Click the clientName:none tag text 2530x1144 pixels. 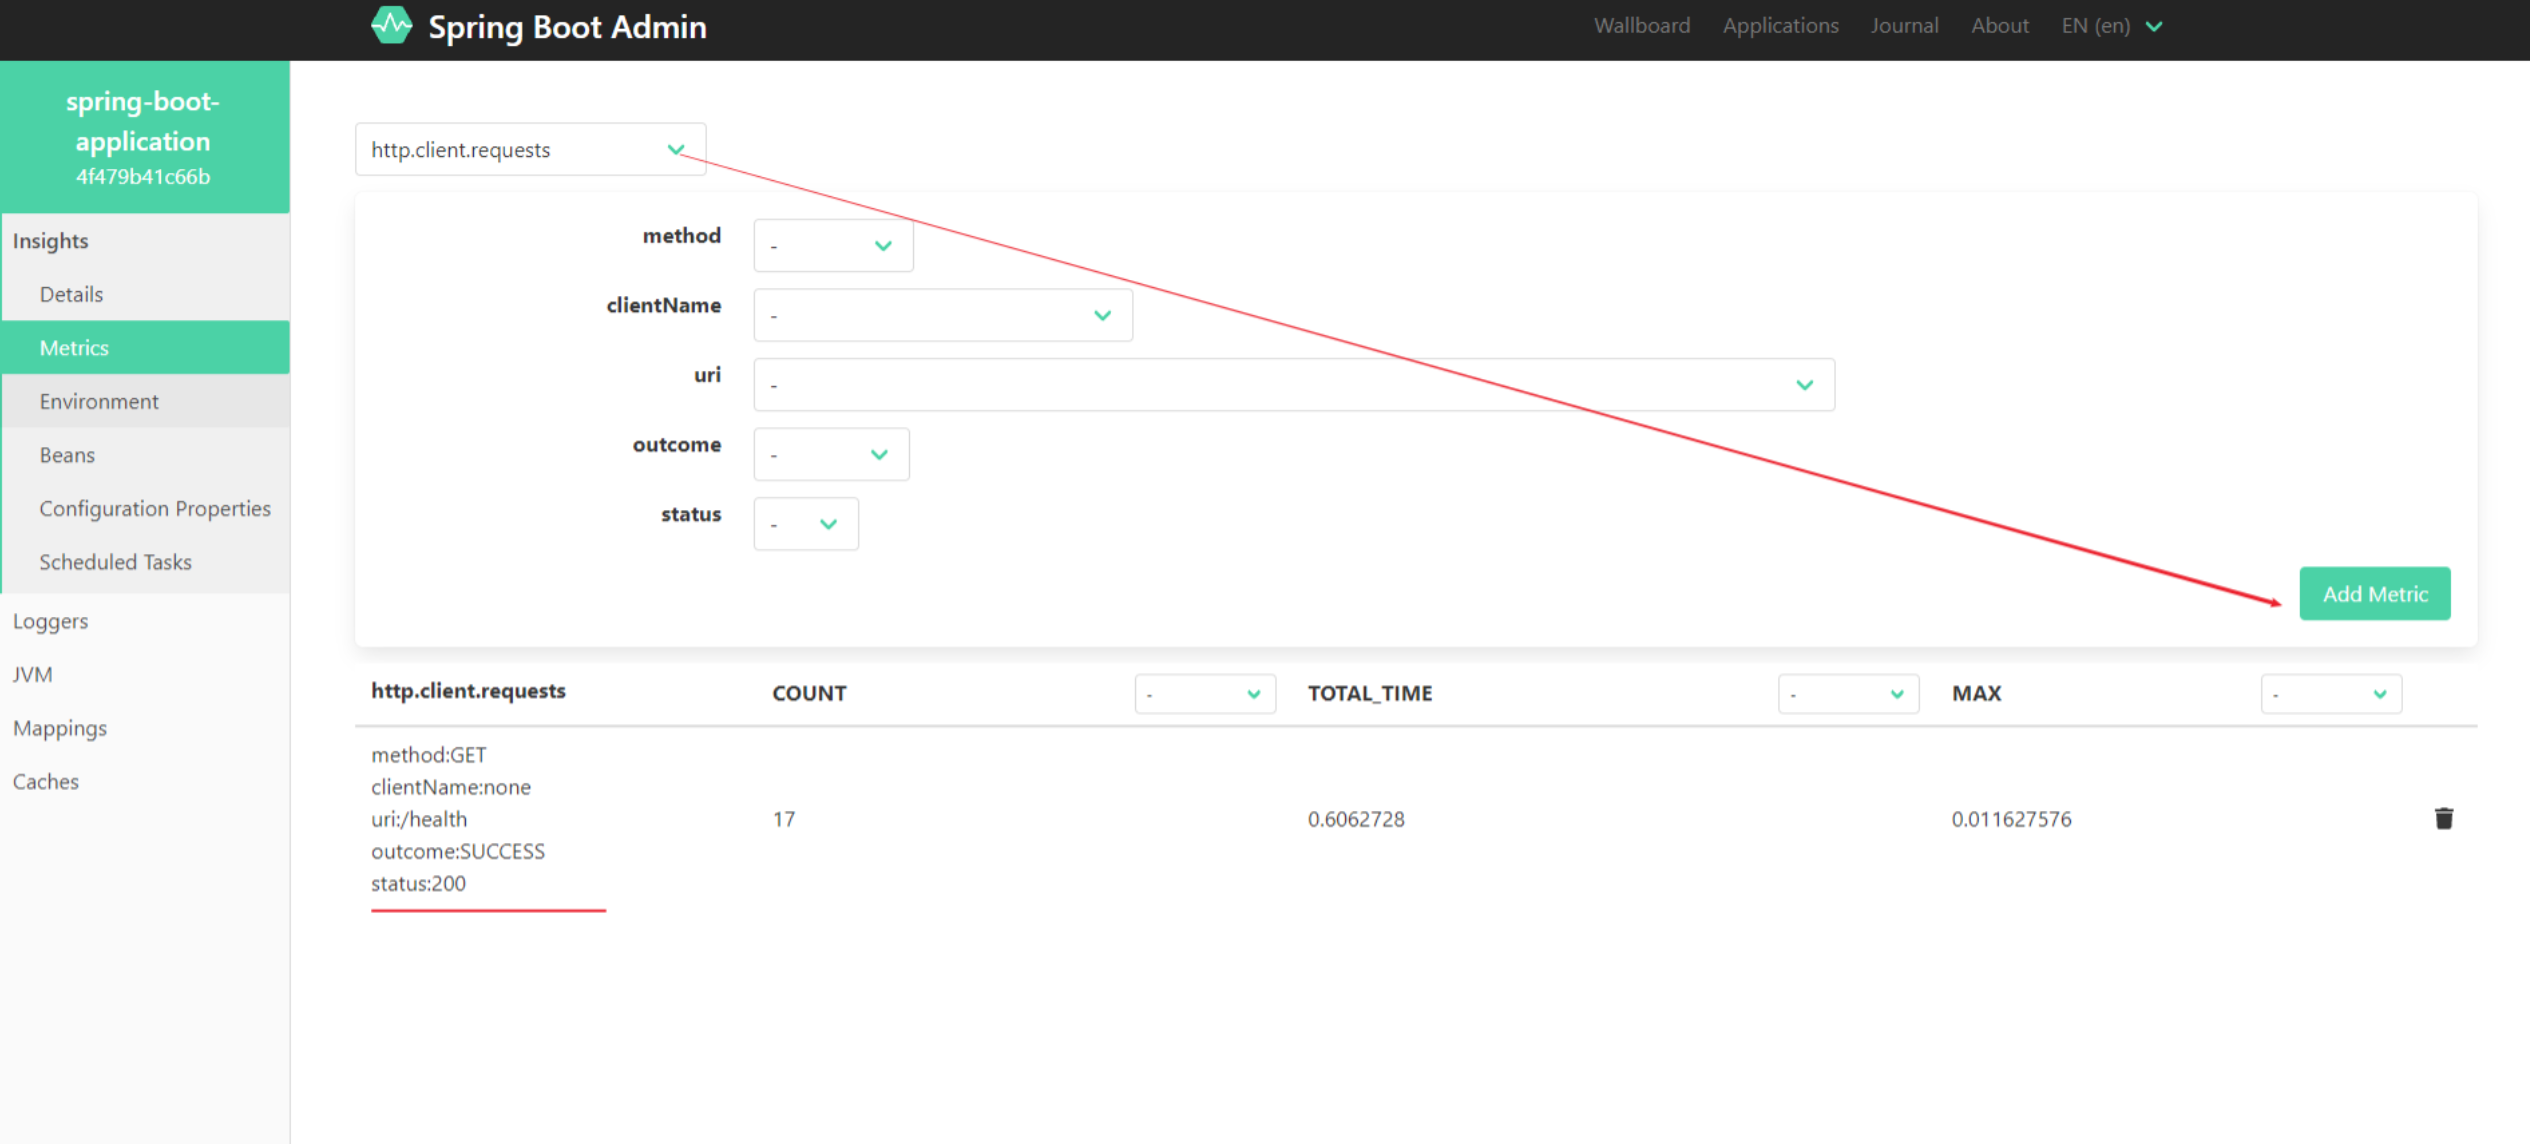pos(451,787)
